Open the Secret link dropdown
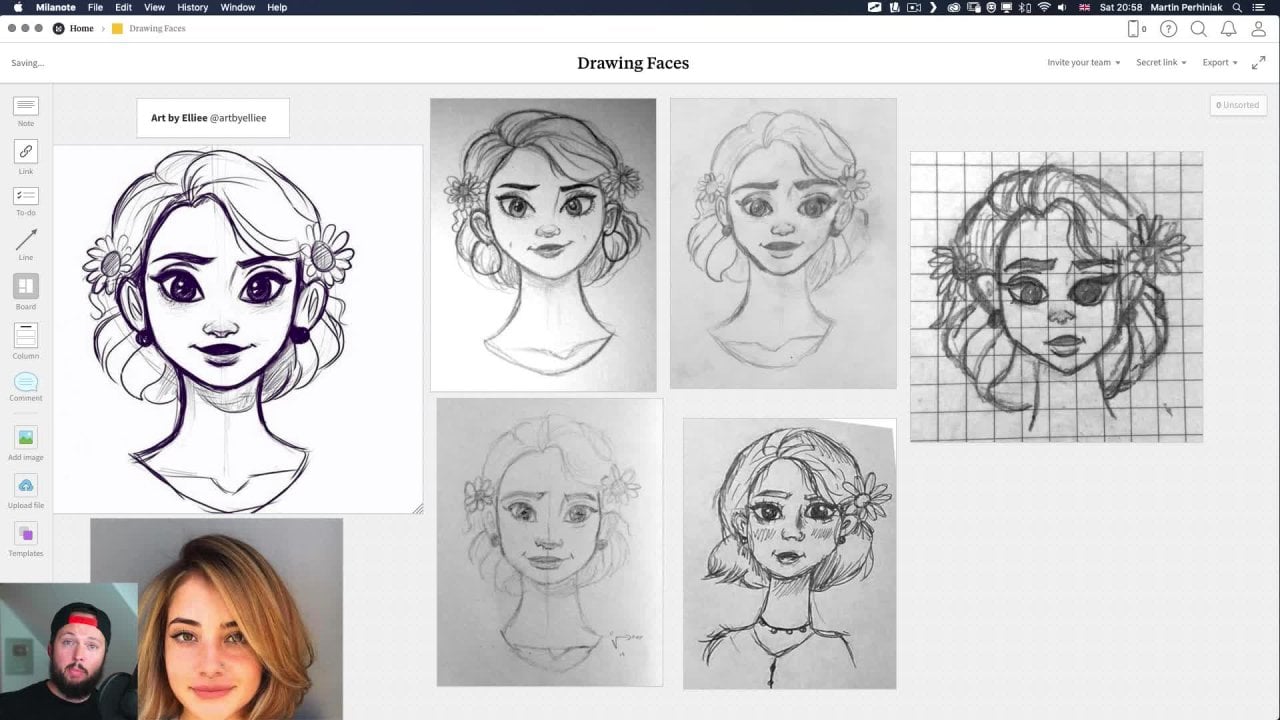This screenshot has width=1280, height=720. pos(1161,62)
